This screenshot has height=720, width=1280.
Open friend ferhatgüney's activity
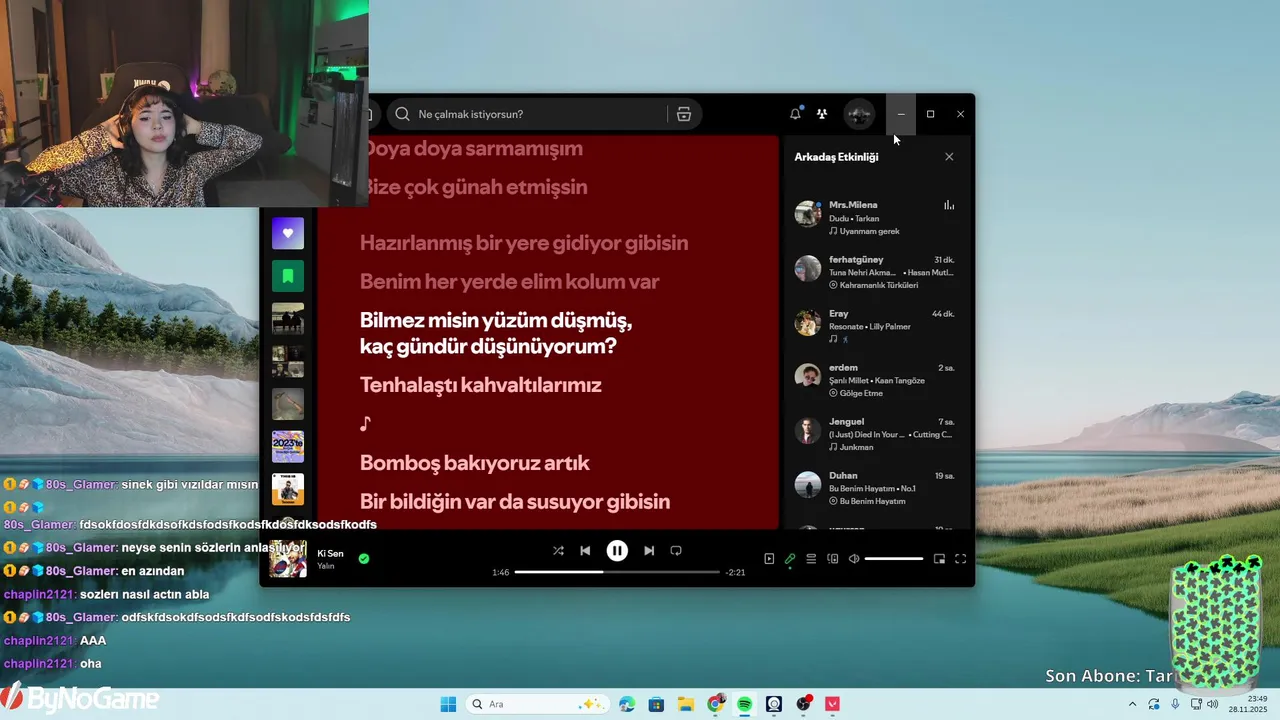[x=875, y=271]
